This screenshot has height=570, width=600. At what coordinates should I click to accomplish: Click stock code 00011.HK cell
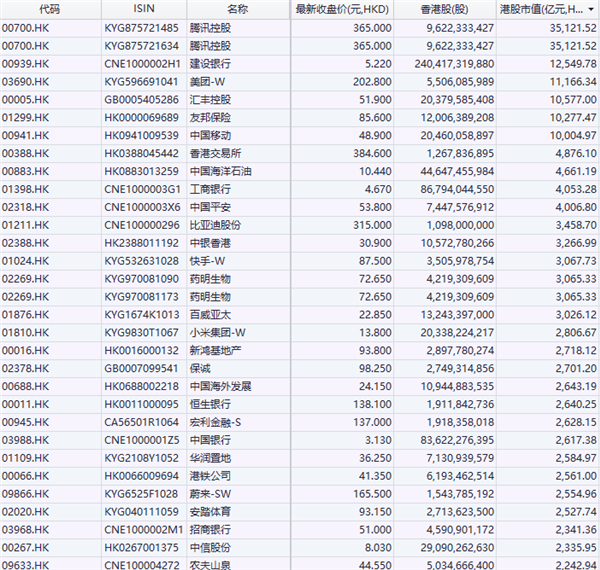[x=26, y=405]
